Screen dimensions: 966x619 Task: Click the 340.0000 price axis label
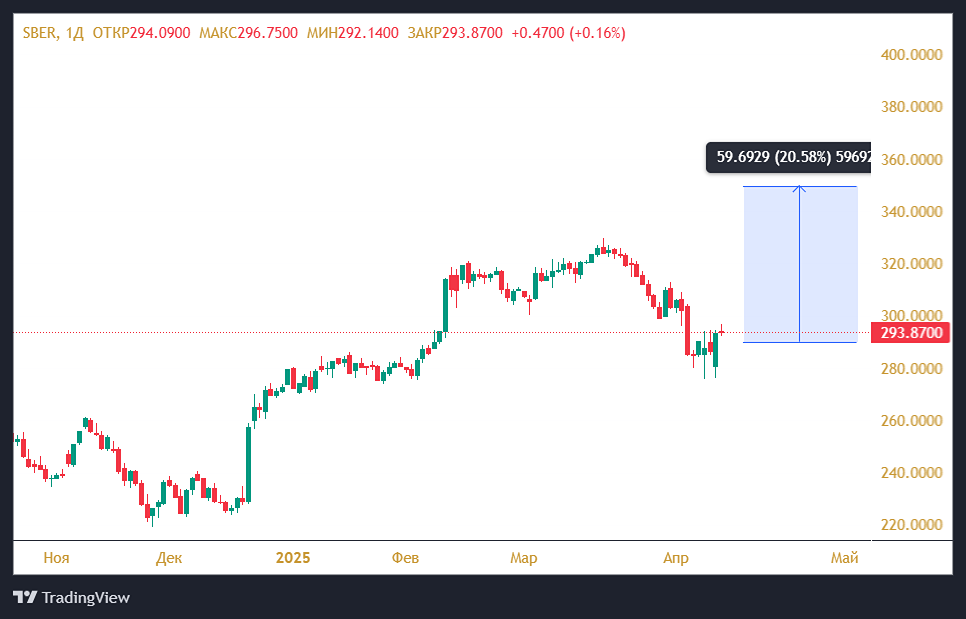click(911, 212)
